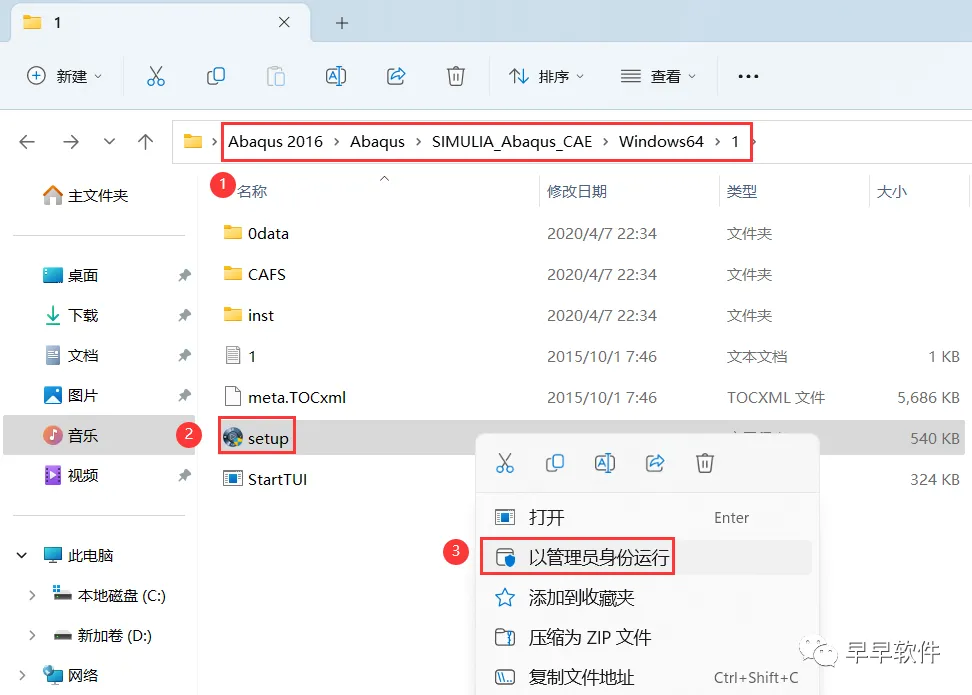Click the 0data folder icon
The image size is (972, 695).
coord(233,233)
